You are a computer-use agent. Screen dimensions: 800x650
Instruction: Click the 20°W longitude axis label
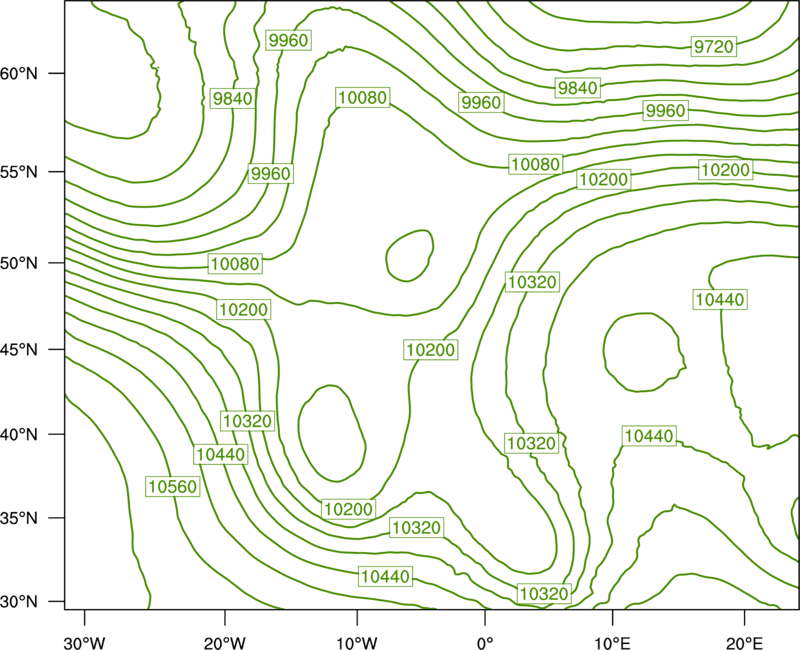[x=224, y=643]
